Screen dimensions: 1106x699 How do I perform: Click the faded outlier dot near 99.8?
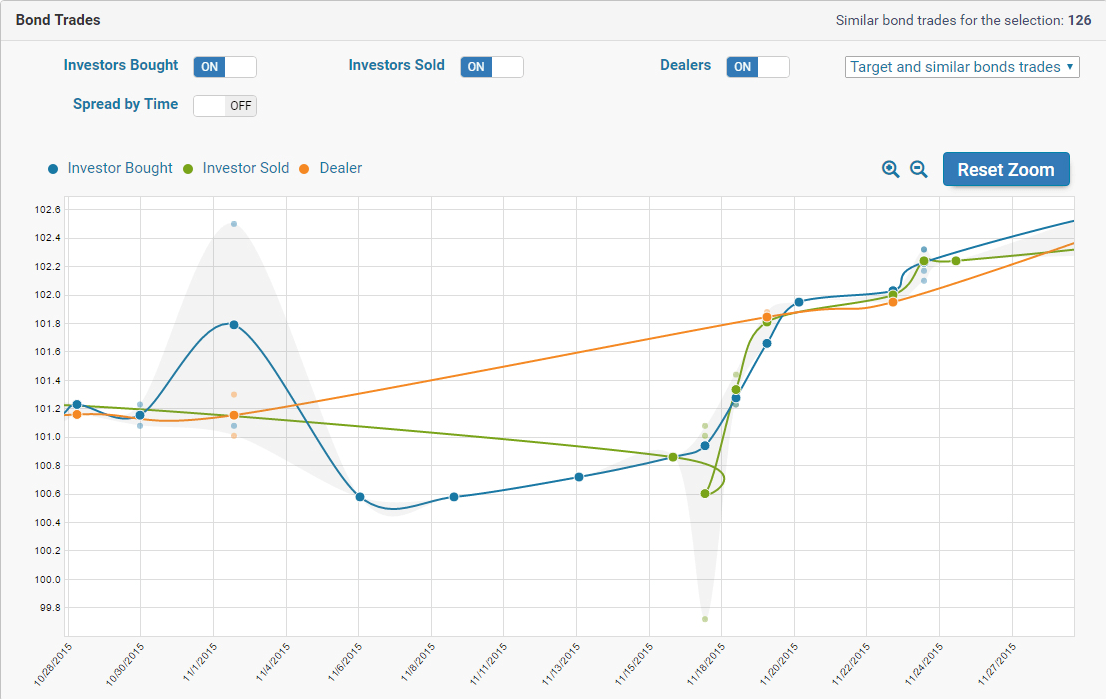click(705, 619)
